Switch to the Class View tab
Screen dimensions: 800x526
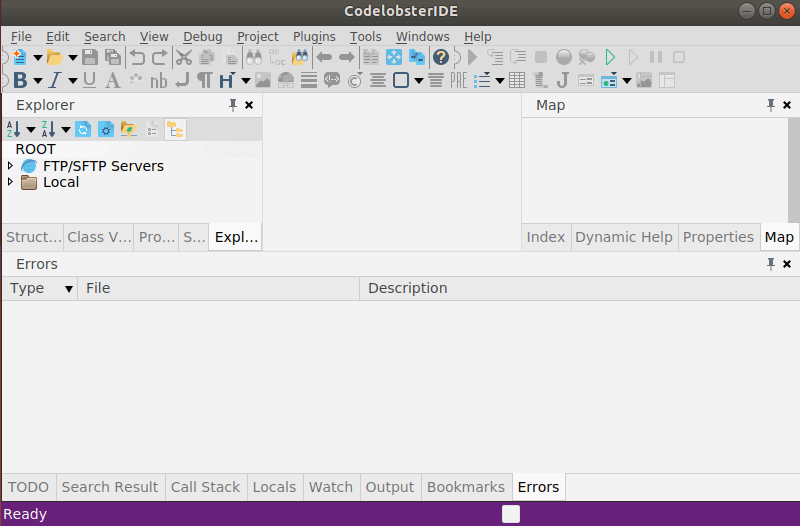click(99, 237)
